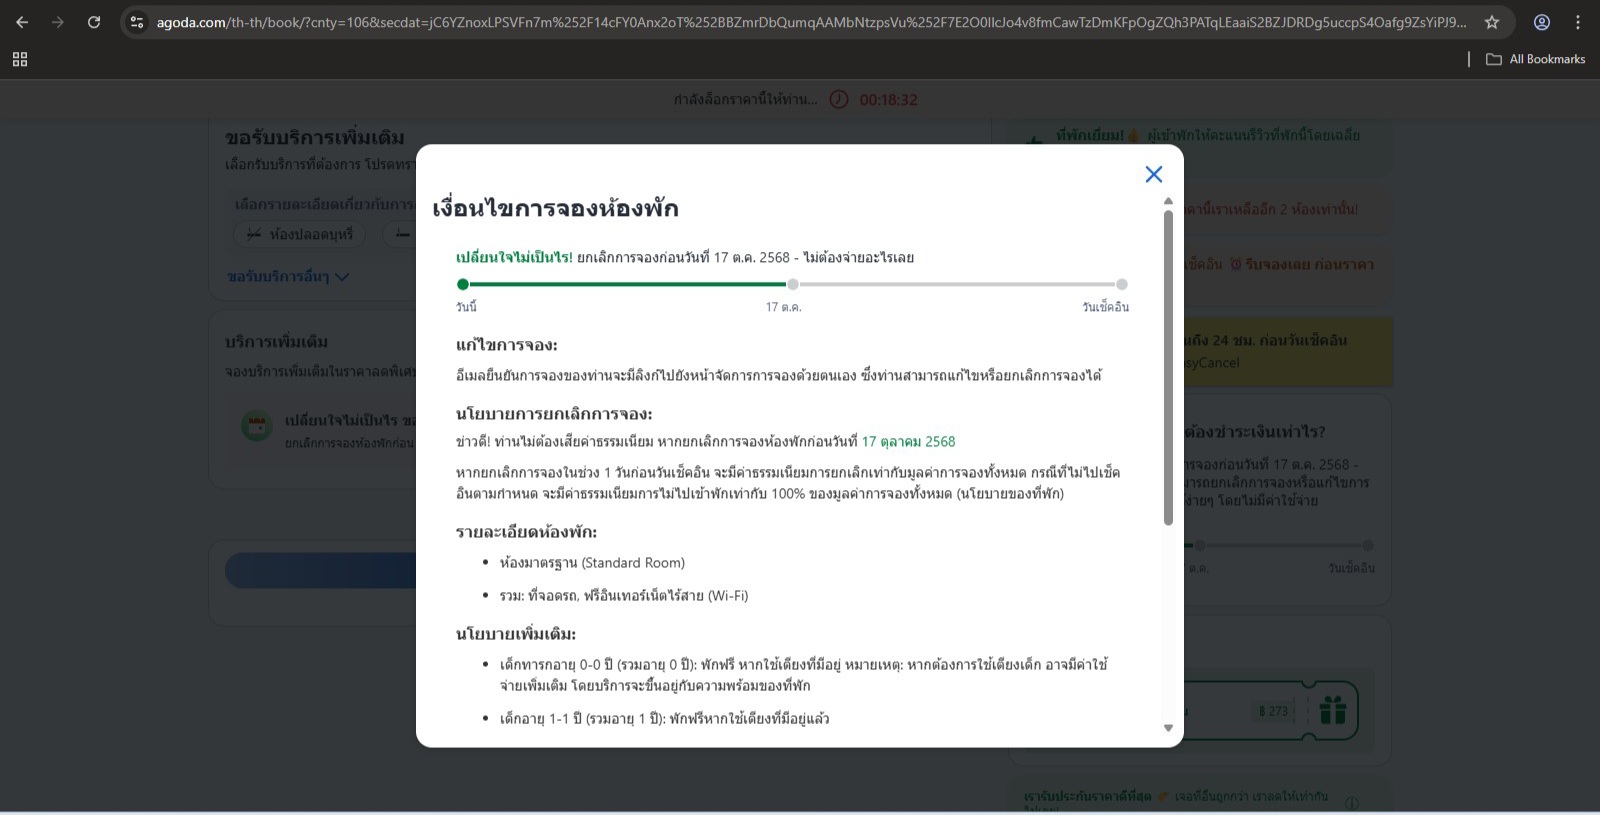Go forward in browser history
1600x815 pixels.
coord(58,22)
